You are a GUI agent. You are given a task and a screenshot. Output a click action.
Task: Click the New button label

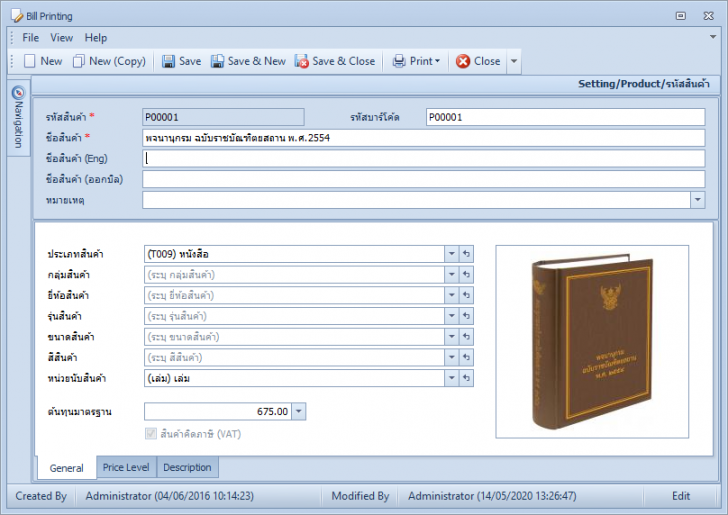[51, 61]
